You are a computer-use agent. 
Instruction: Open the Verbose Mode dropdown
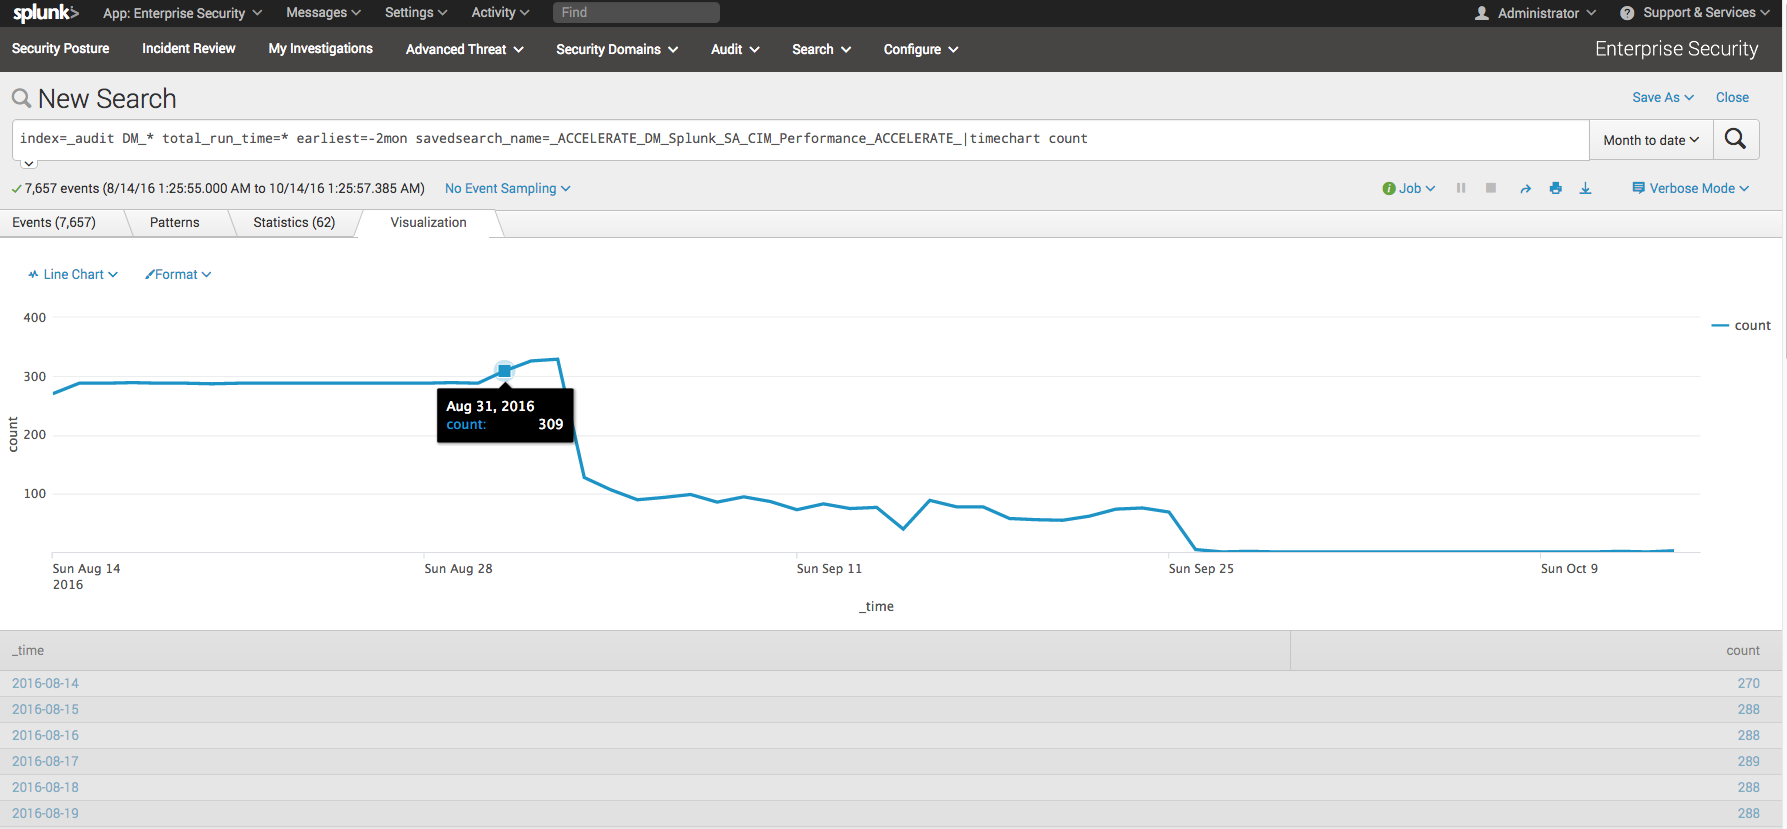(x=1691, y=188)
